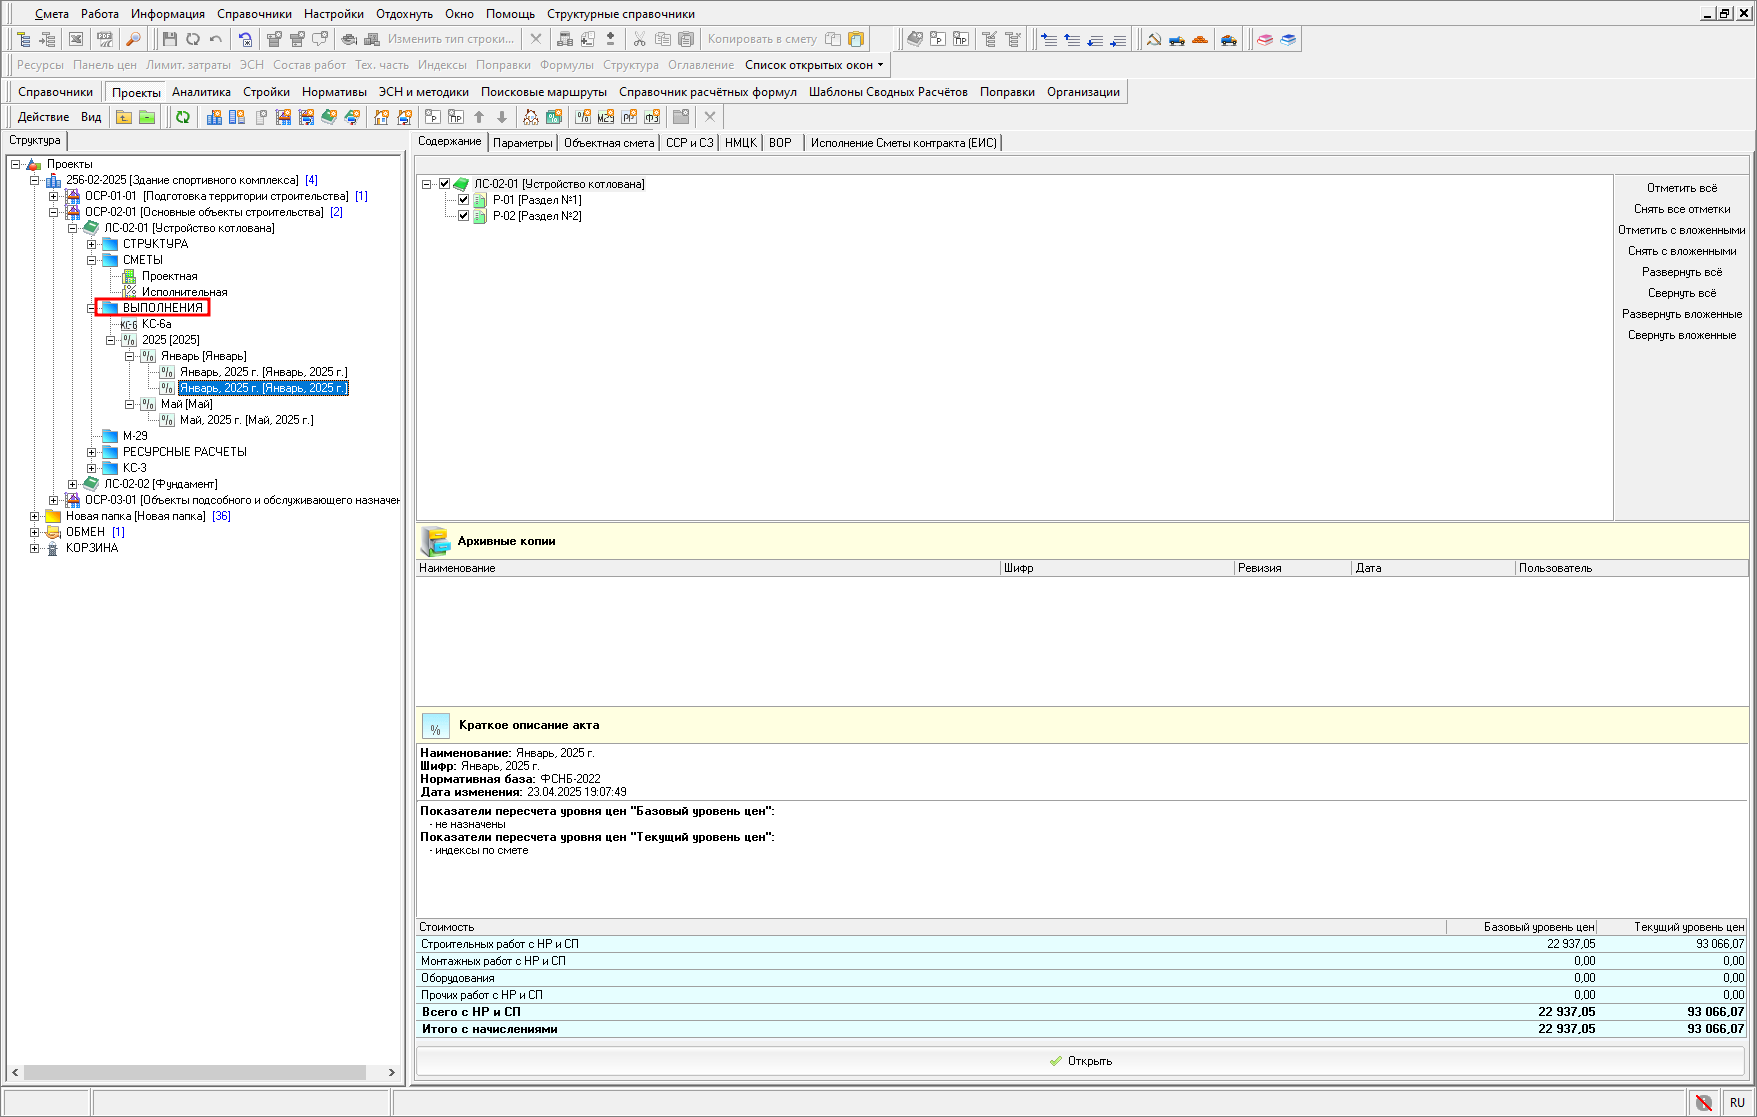Image resolution: width=1757 pixels, height=1117 pixels.
Task: Switch to the Параметры tab
Action: 522,143
